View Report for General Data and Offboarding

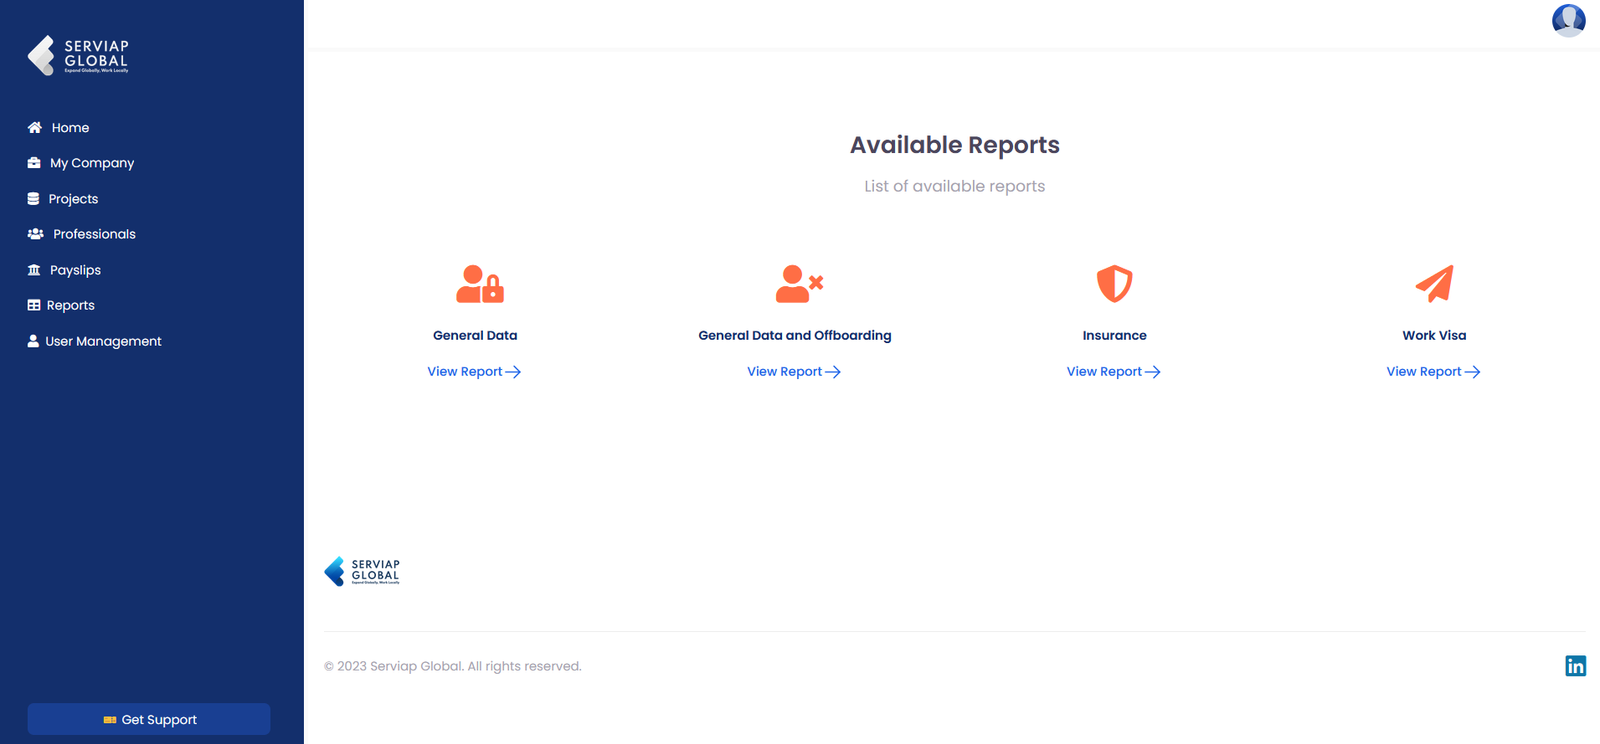[794, 372]
